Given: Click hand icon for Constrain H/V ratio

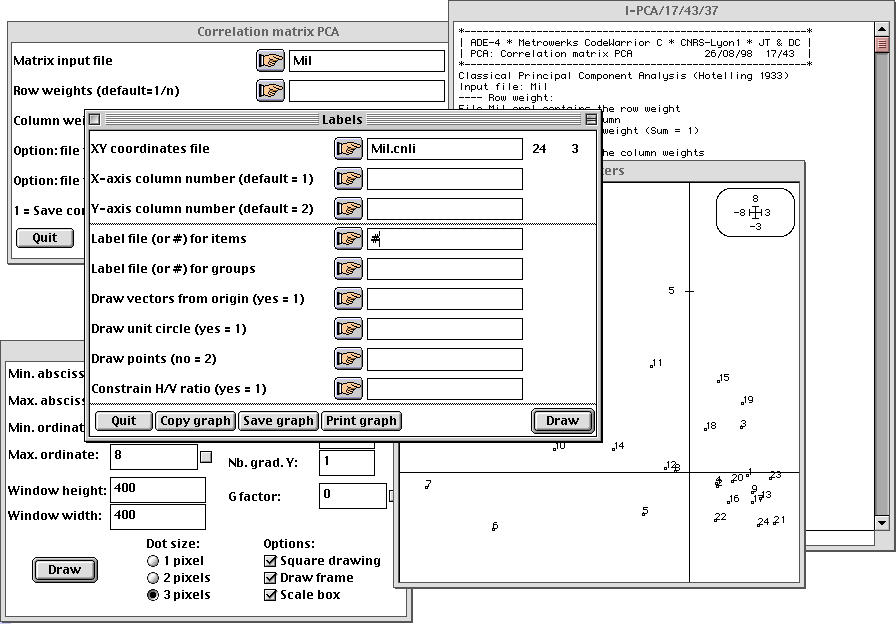Looking at the screenshot, I should click(x=347, y=389).
